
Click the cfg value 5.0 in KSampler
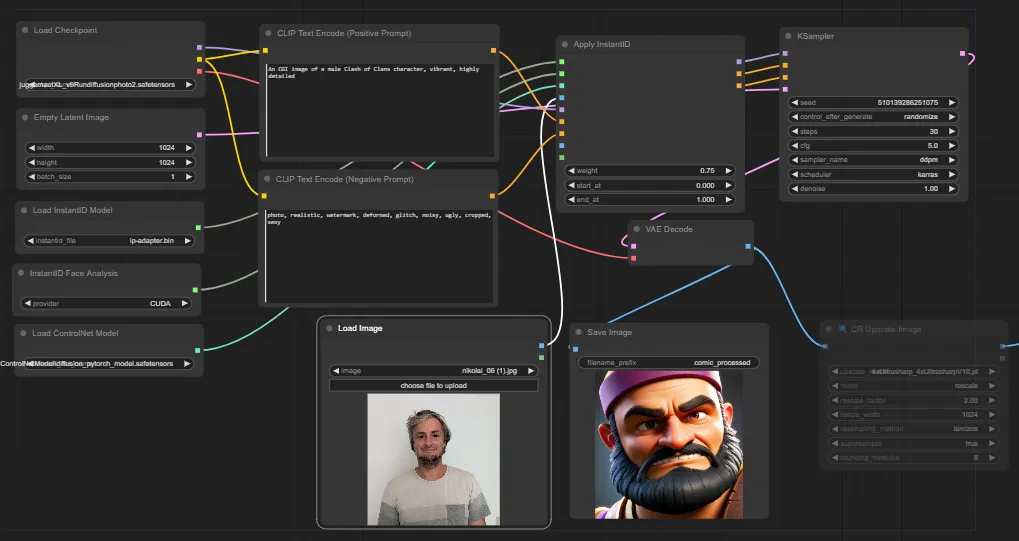click(x=933, y=146)
